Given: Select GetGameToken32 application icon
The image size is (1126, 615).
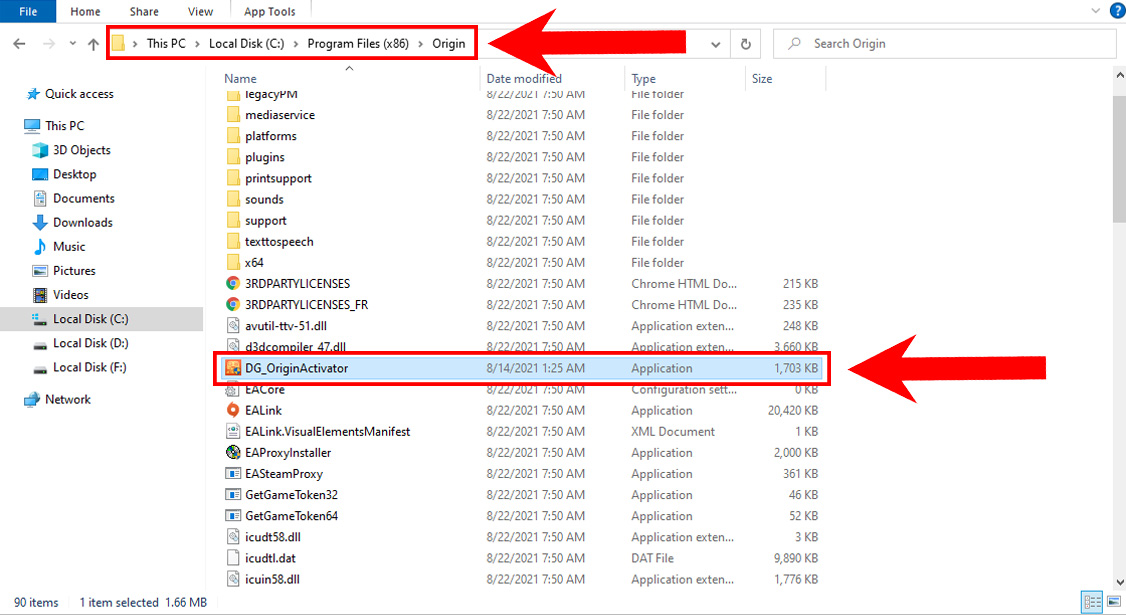Looking at the screenshot, I should point(233,495).
